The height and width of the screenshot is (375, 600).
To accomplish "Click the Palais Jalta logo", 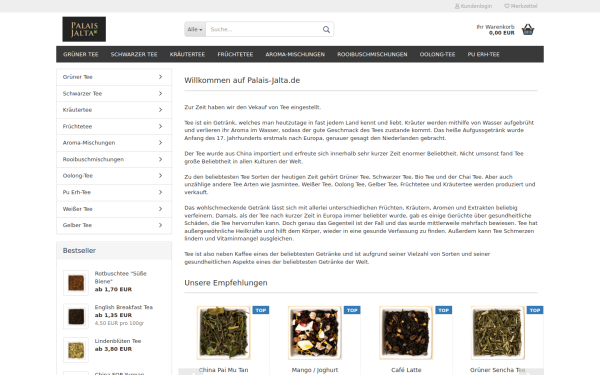I will pyautogui.click(x=84, y=29).
